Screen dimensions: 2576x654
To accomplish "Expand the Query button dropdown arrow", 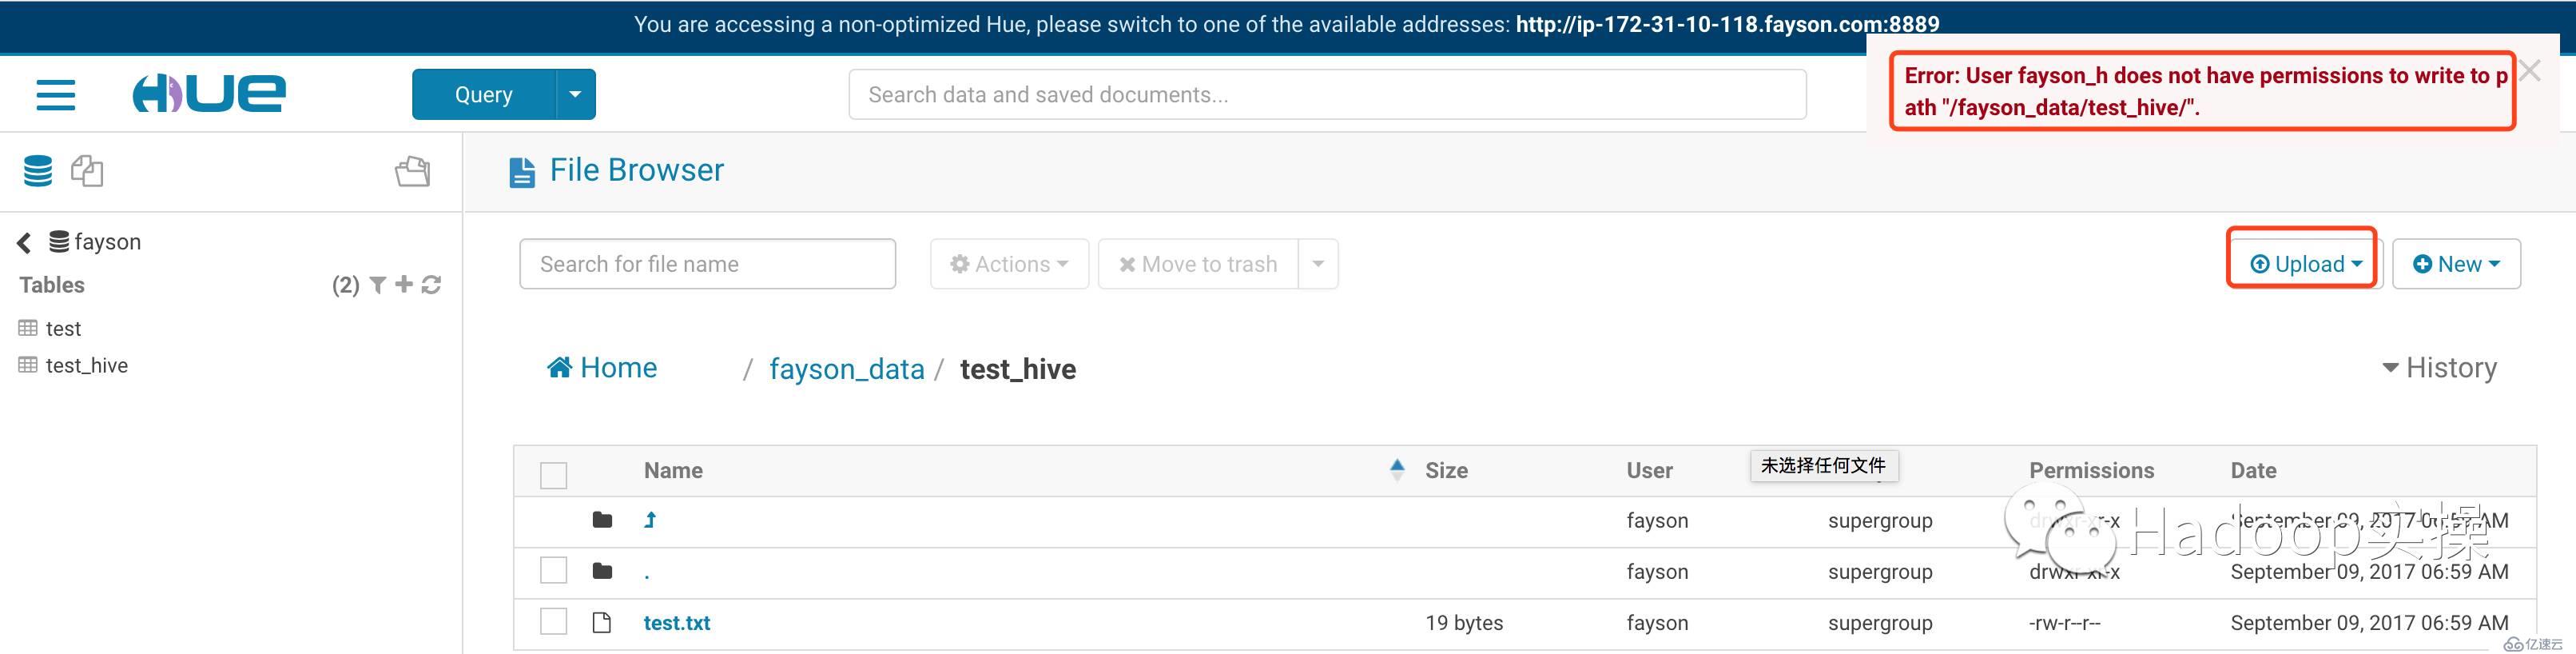I will click(575, 94).
